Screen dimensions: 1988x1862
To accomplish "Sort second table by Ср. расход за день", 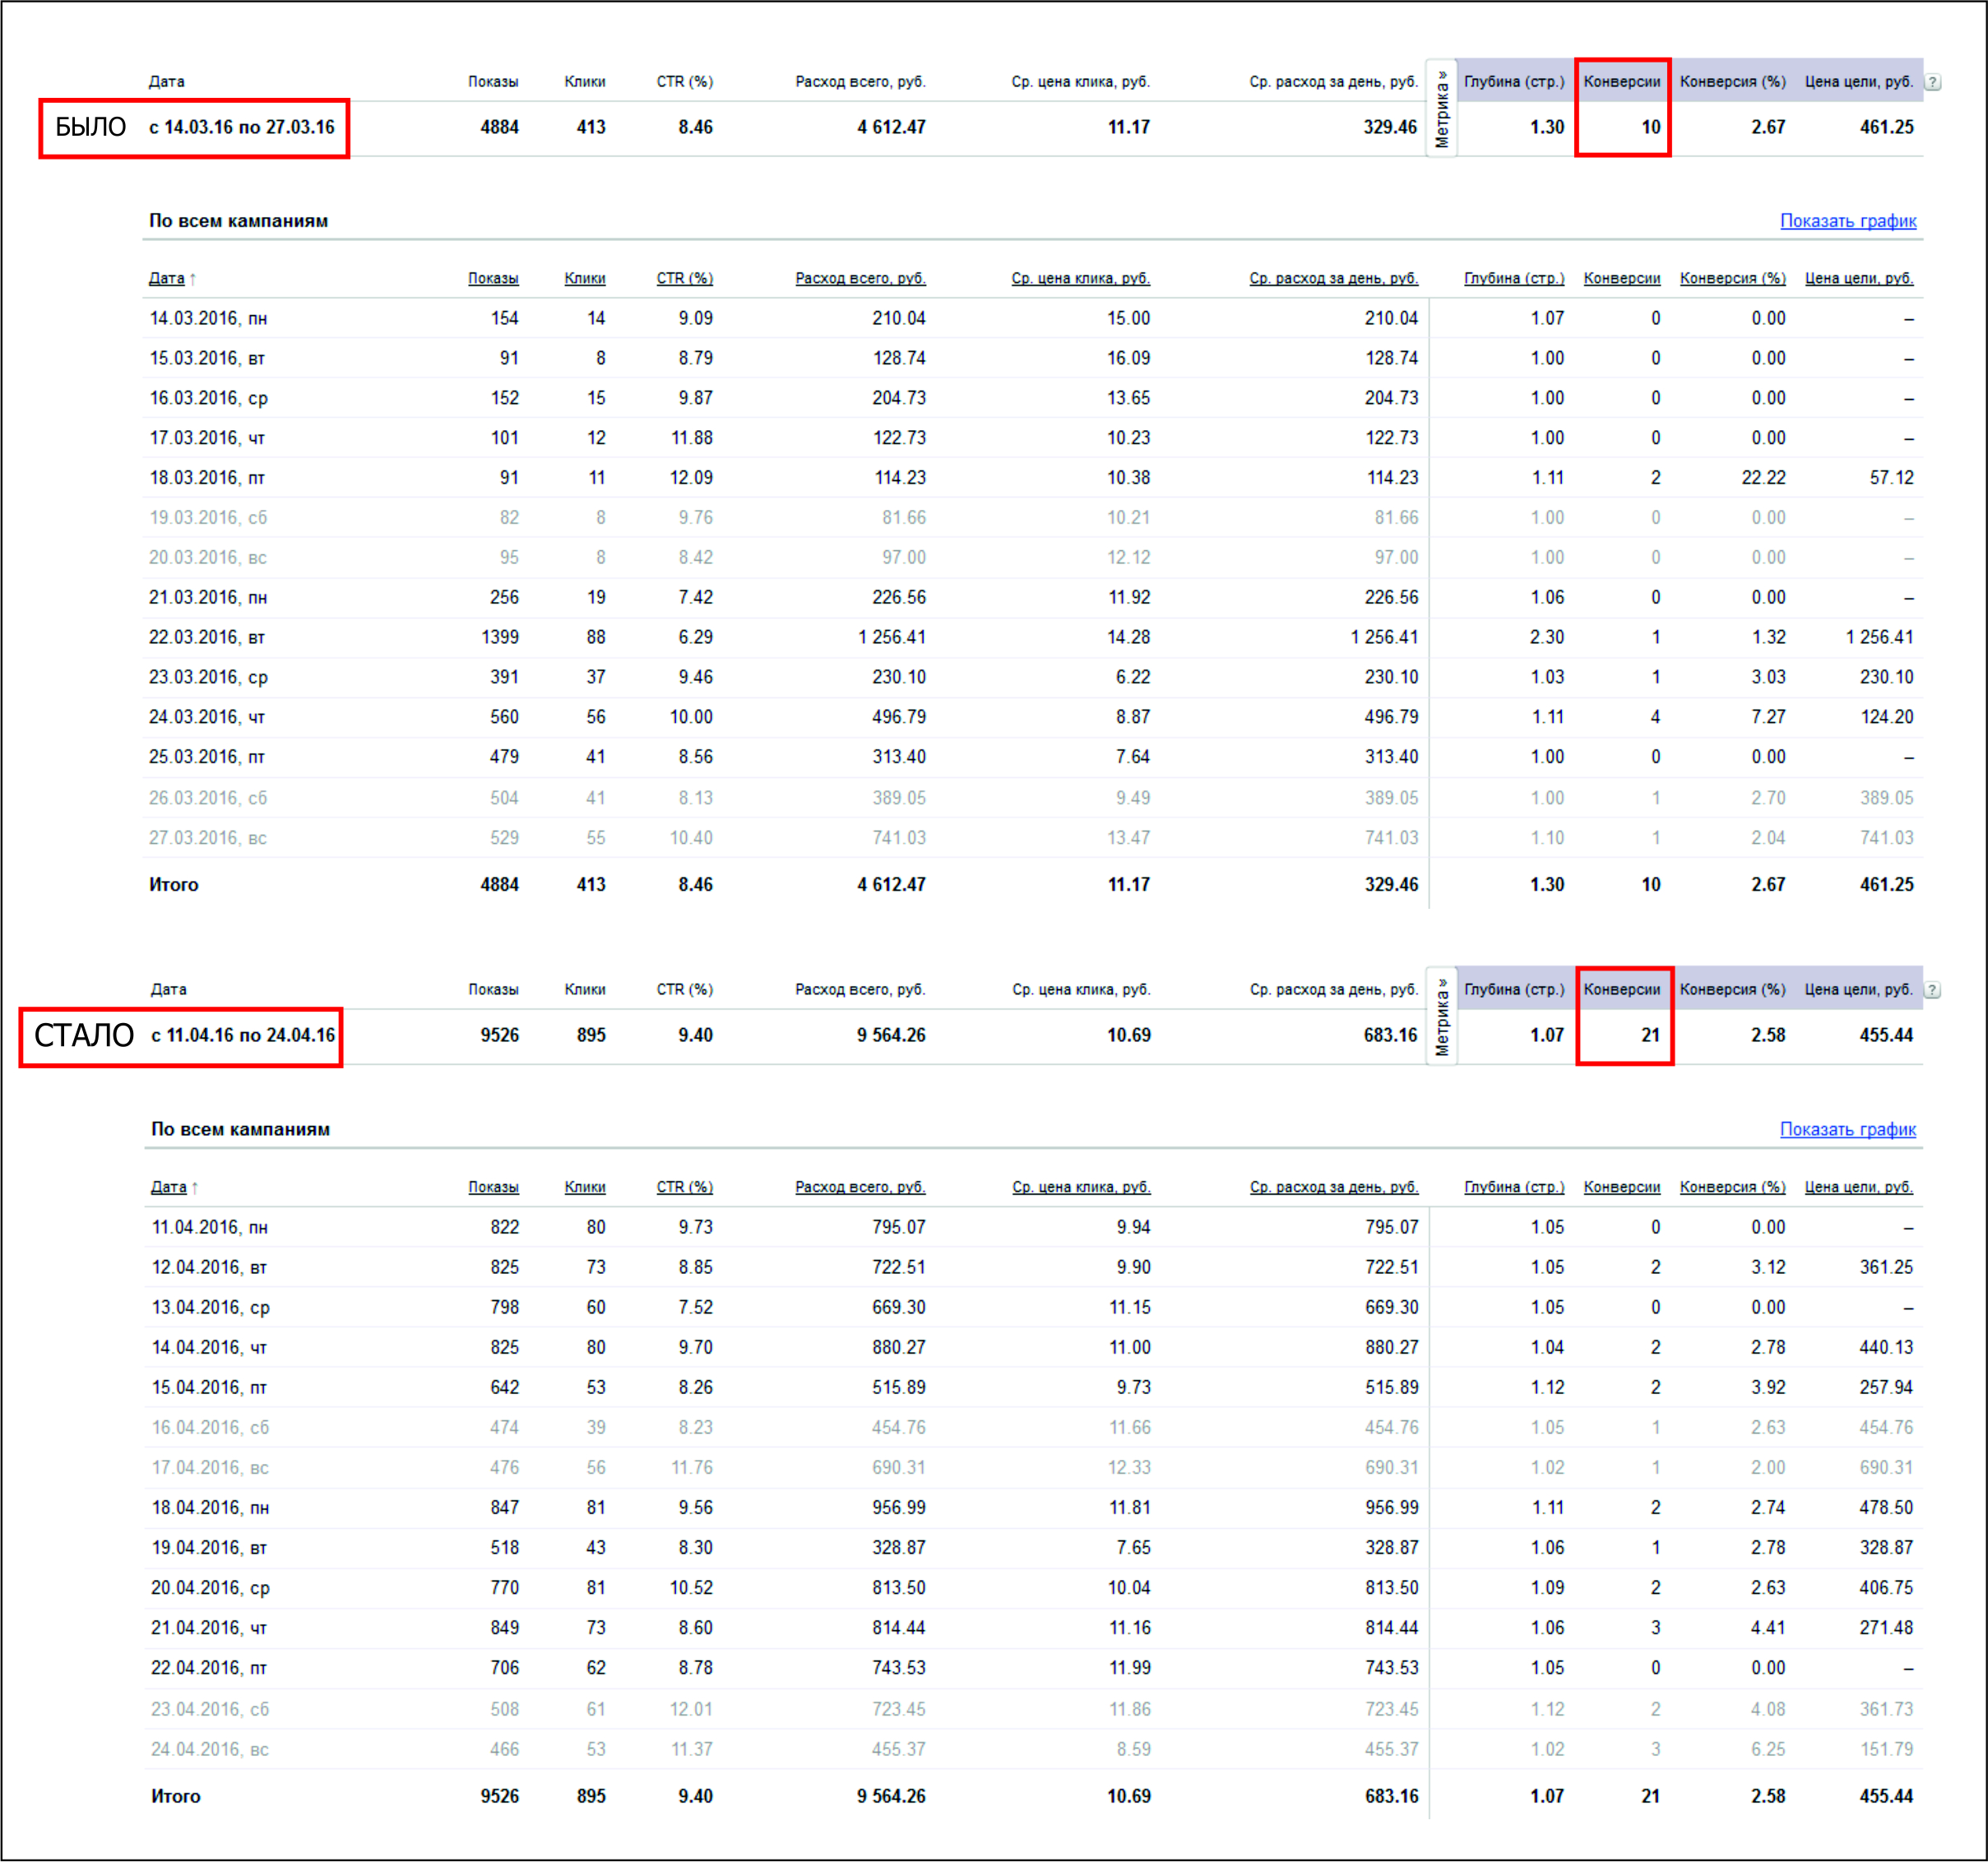I will 1334,1187.
